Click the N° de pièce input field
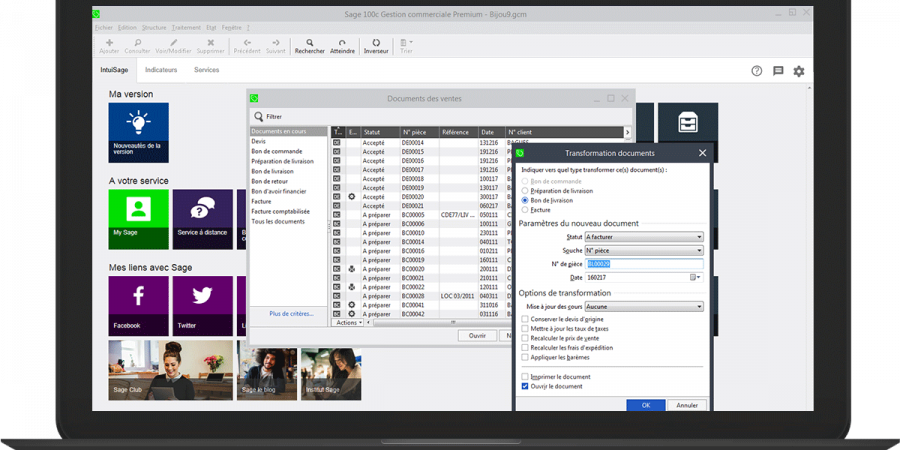The height and width of the screenshot is (450, 900). coord(644,264)
